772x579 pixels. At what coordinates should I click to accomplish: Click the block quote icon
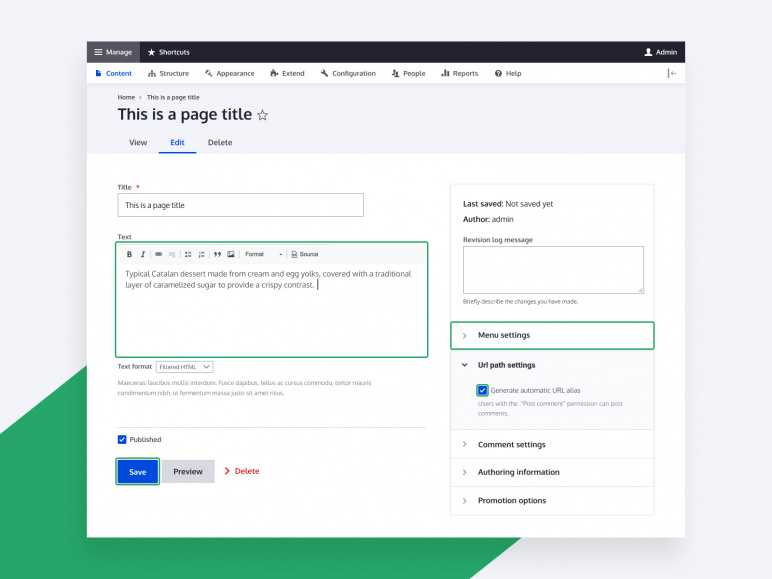coord(217,254)
